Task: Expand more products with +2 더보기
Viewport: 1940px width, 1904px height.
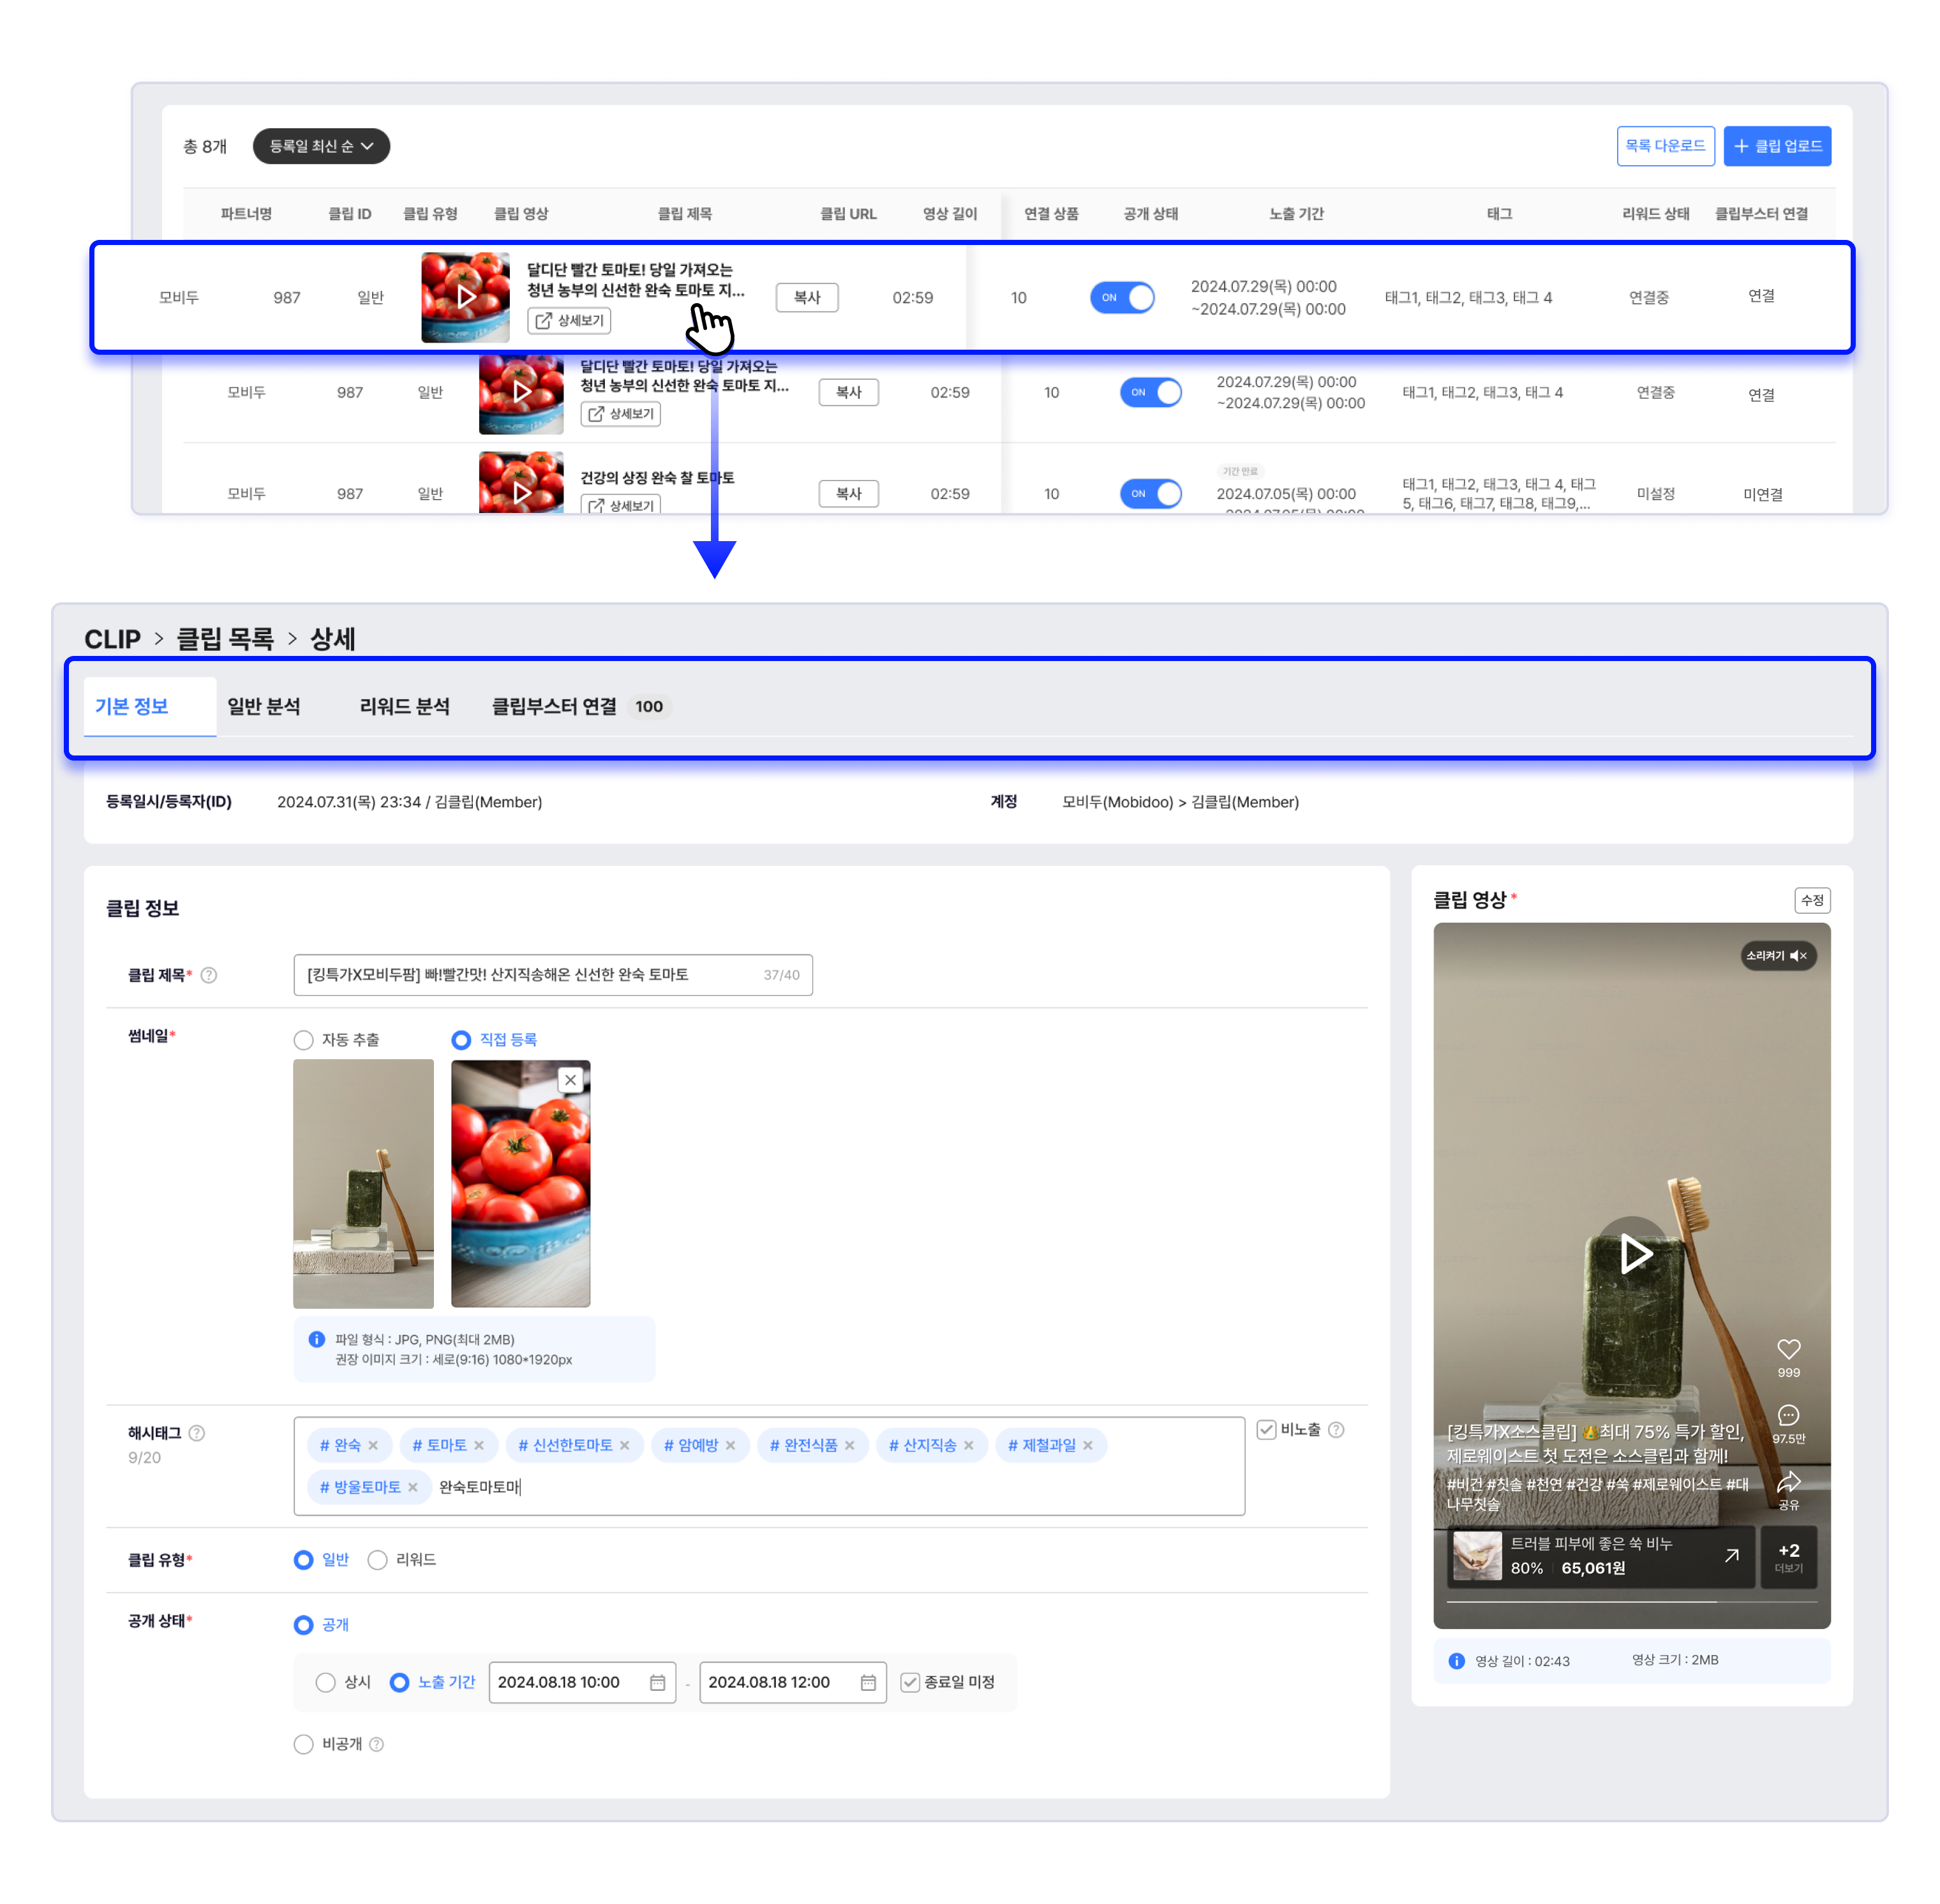Action: pyautogui.click(x=1788, y=1557)
